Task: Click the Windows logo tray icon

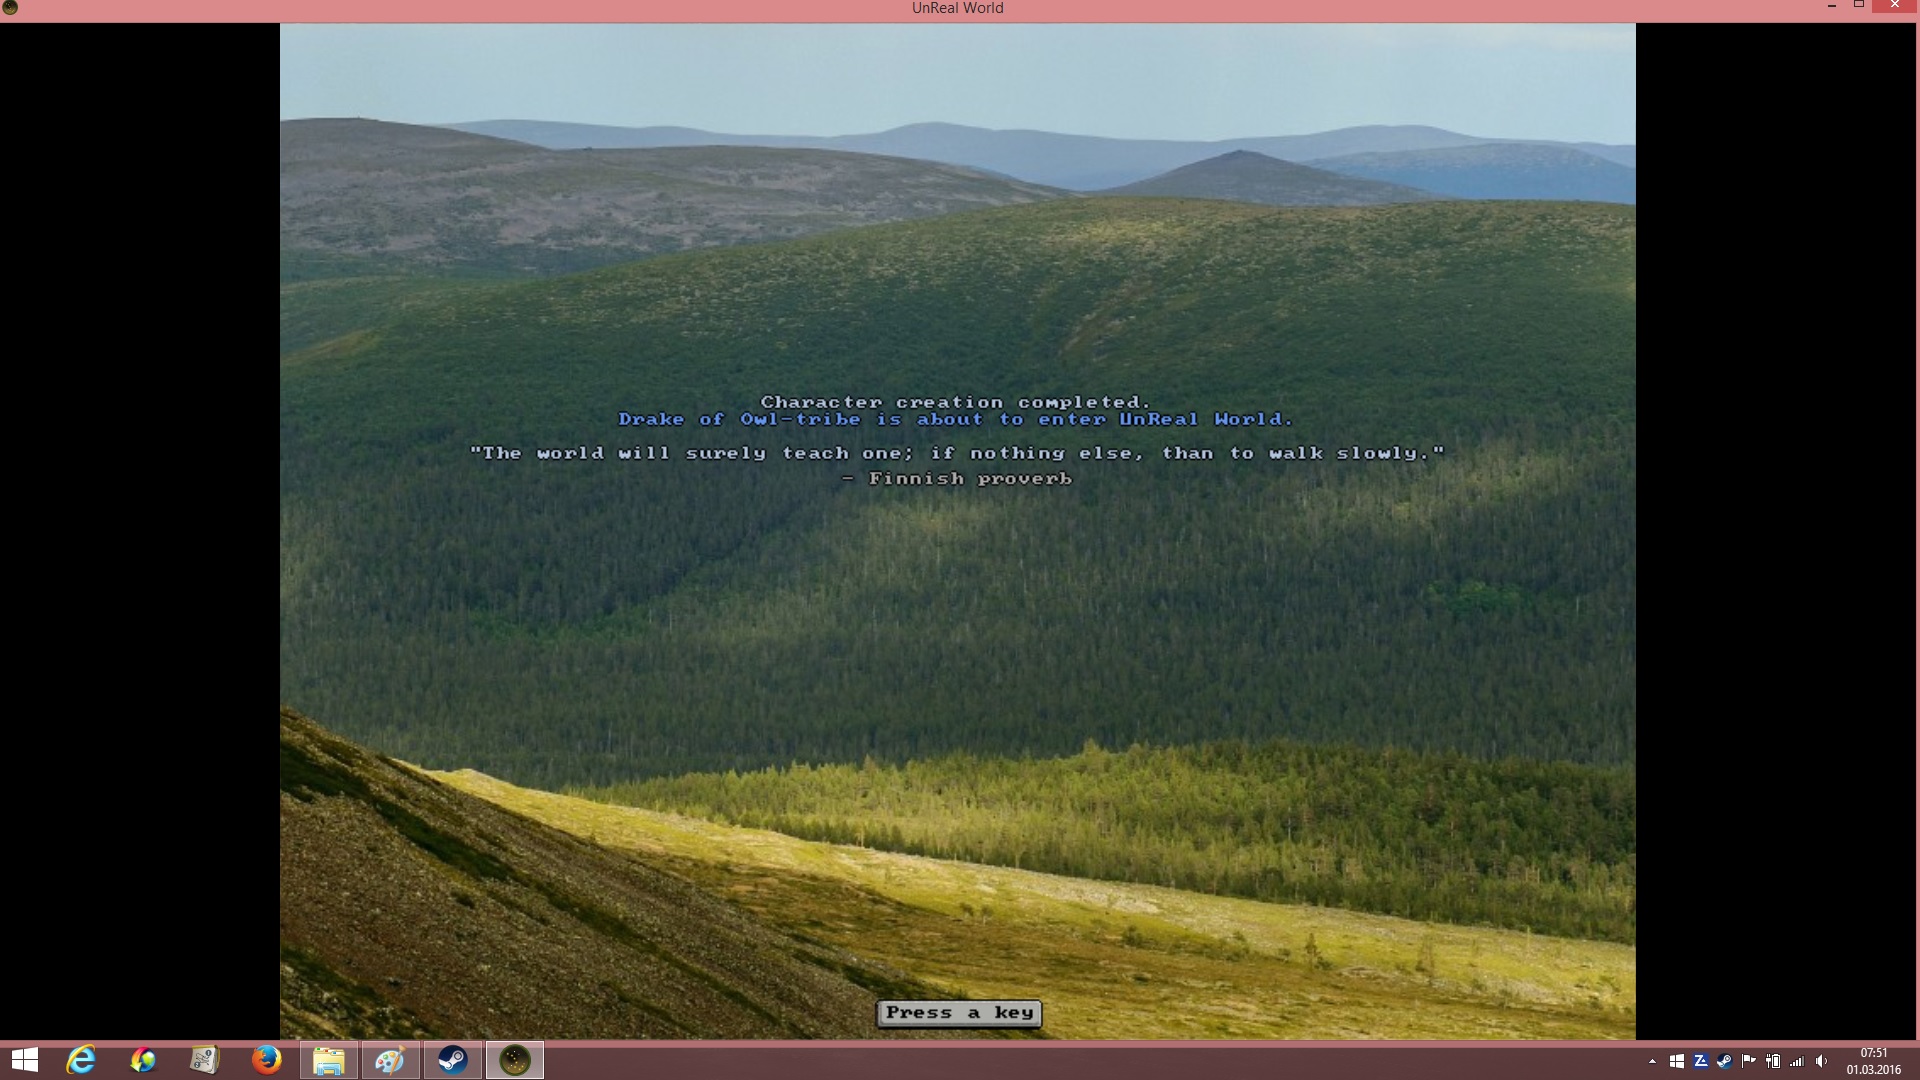Action: (1677, 1061)
